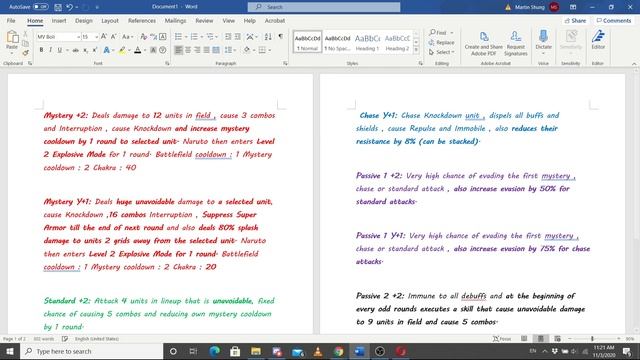This screenshot has width=640, height=360.
Task: Click the Replace button
Action: 442,42
